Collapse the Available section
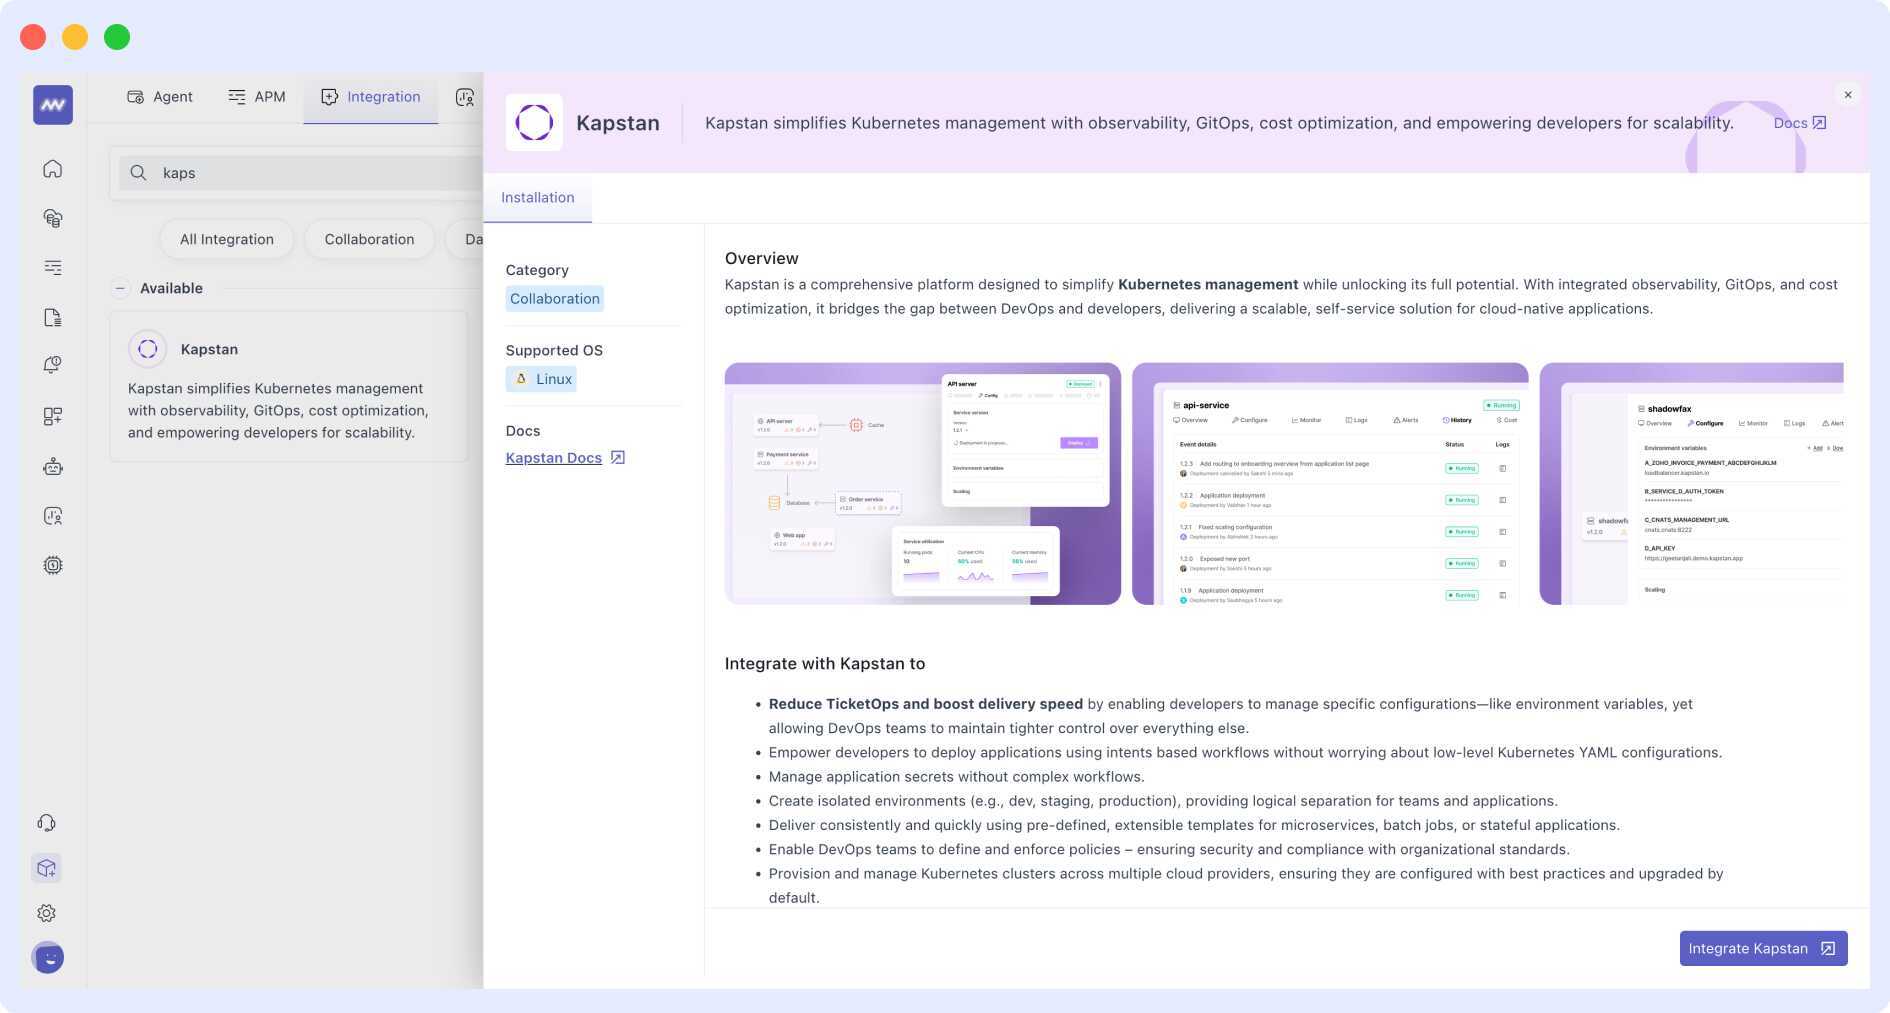This screenshot has height=1013, width=1890. tap(120, 288)
